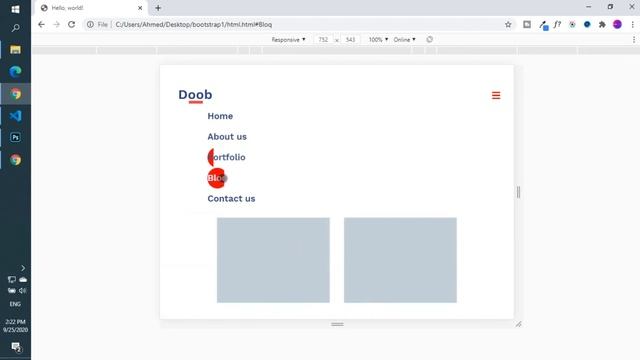
Task: Switch to Visual Studio Code
Action: [x=16, y=116]
